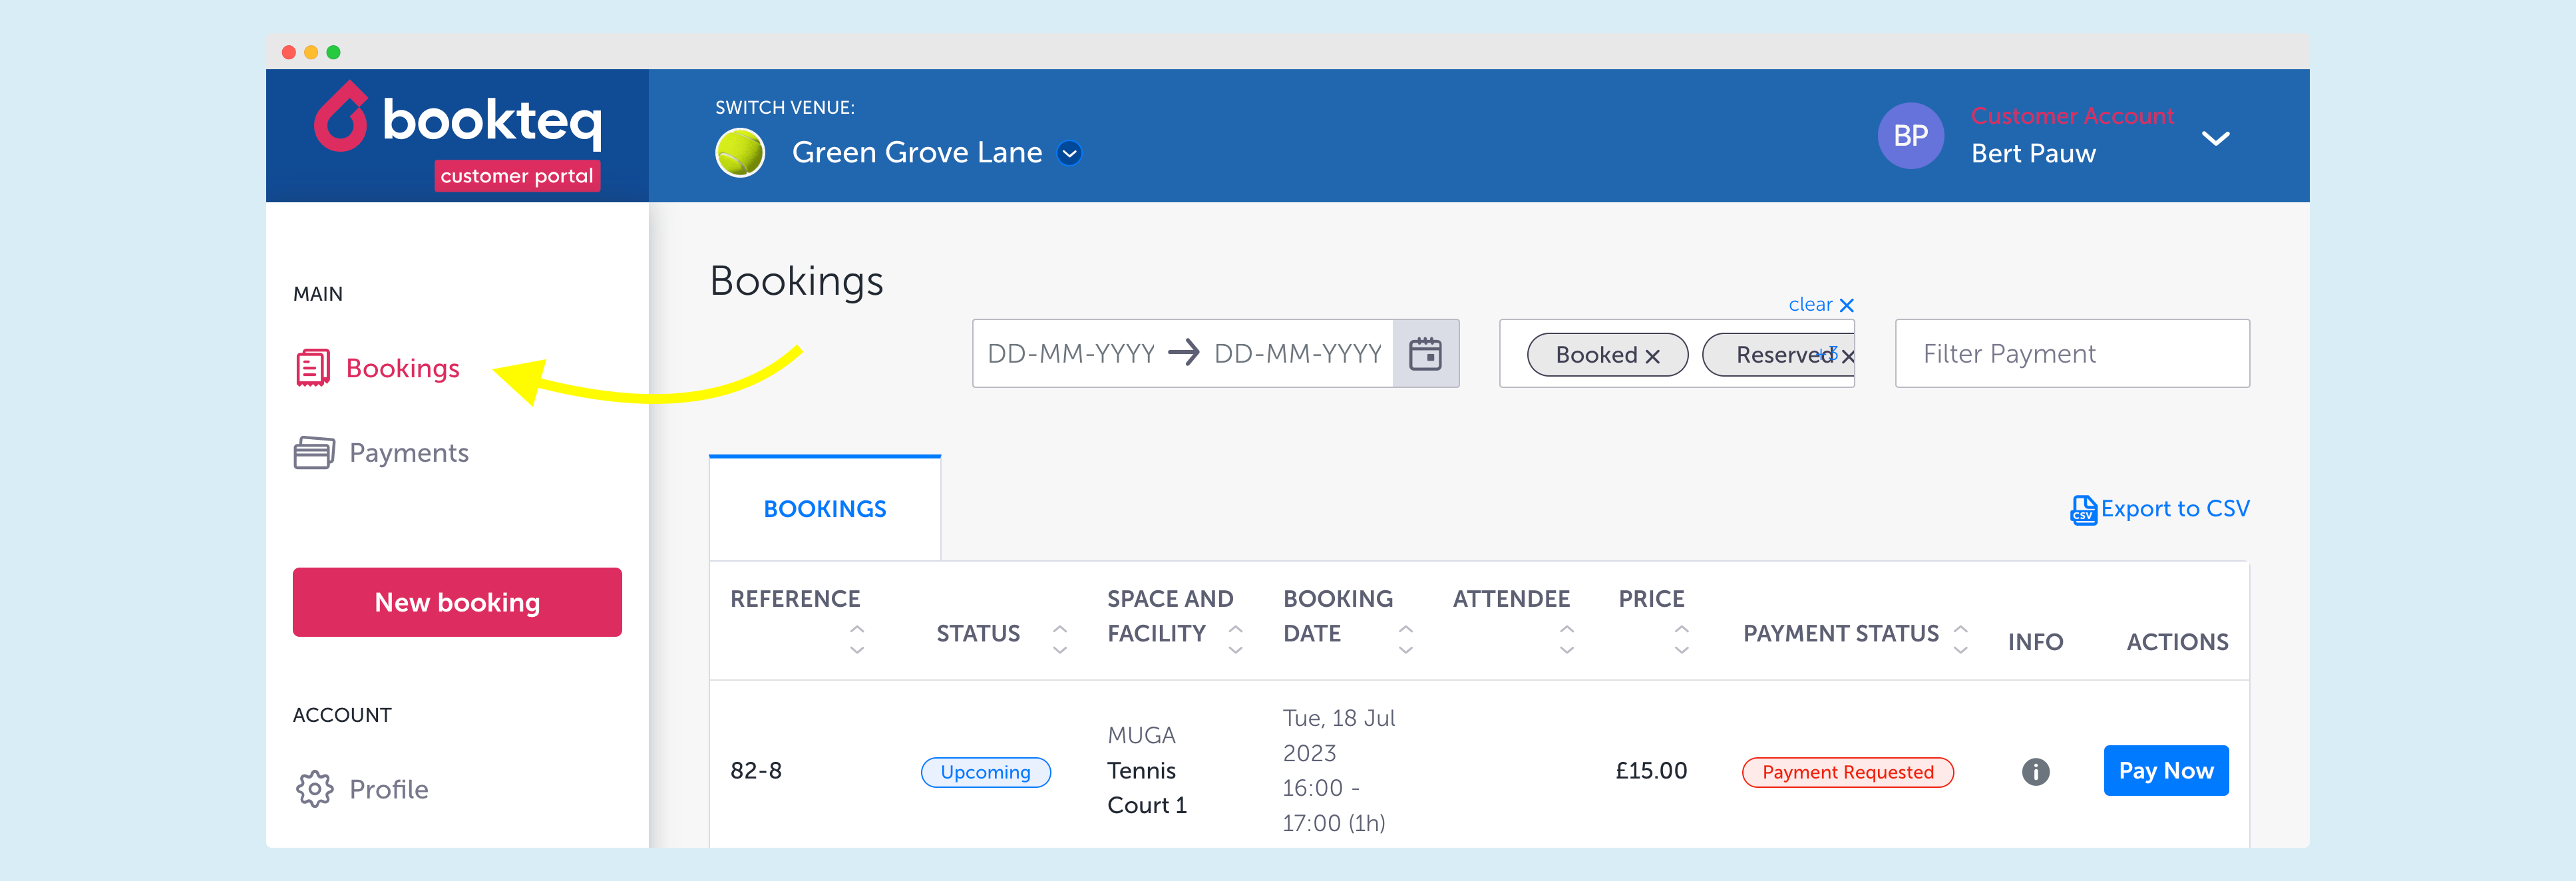Select the BOOKINGS tab
This screenshot has width=2576, height=881.
tap(825, 508)
